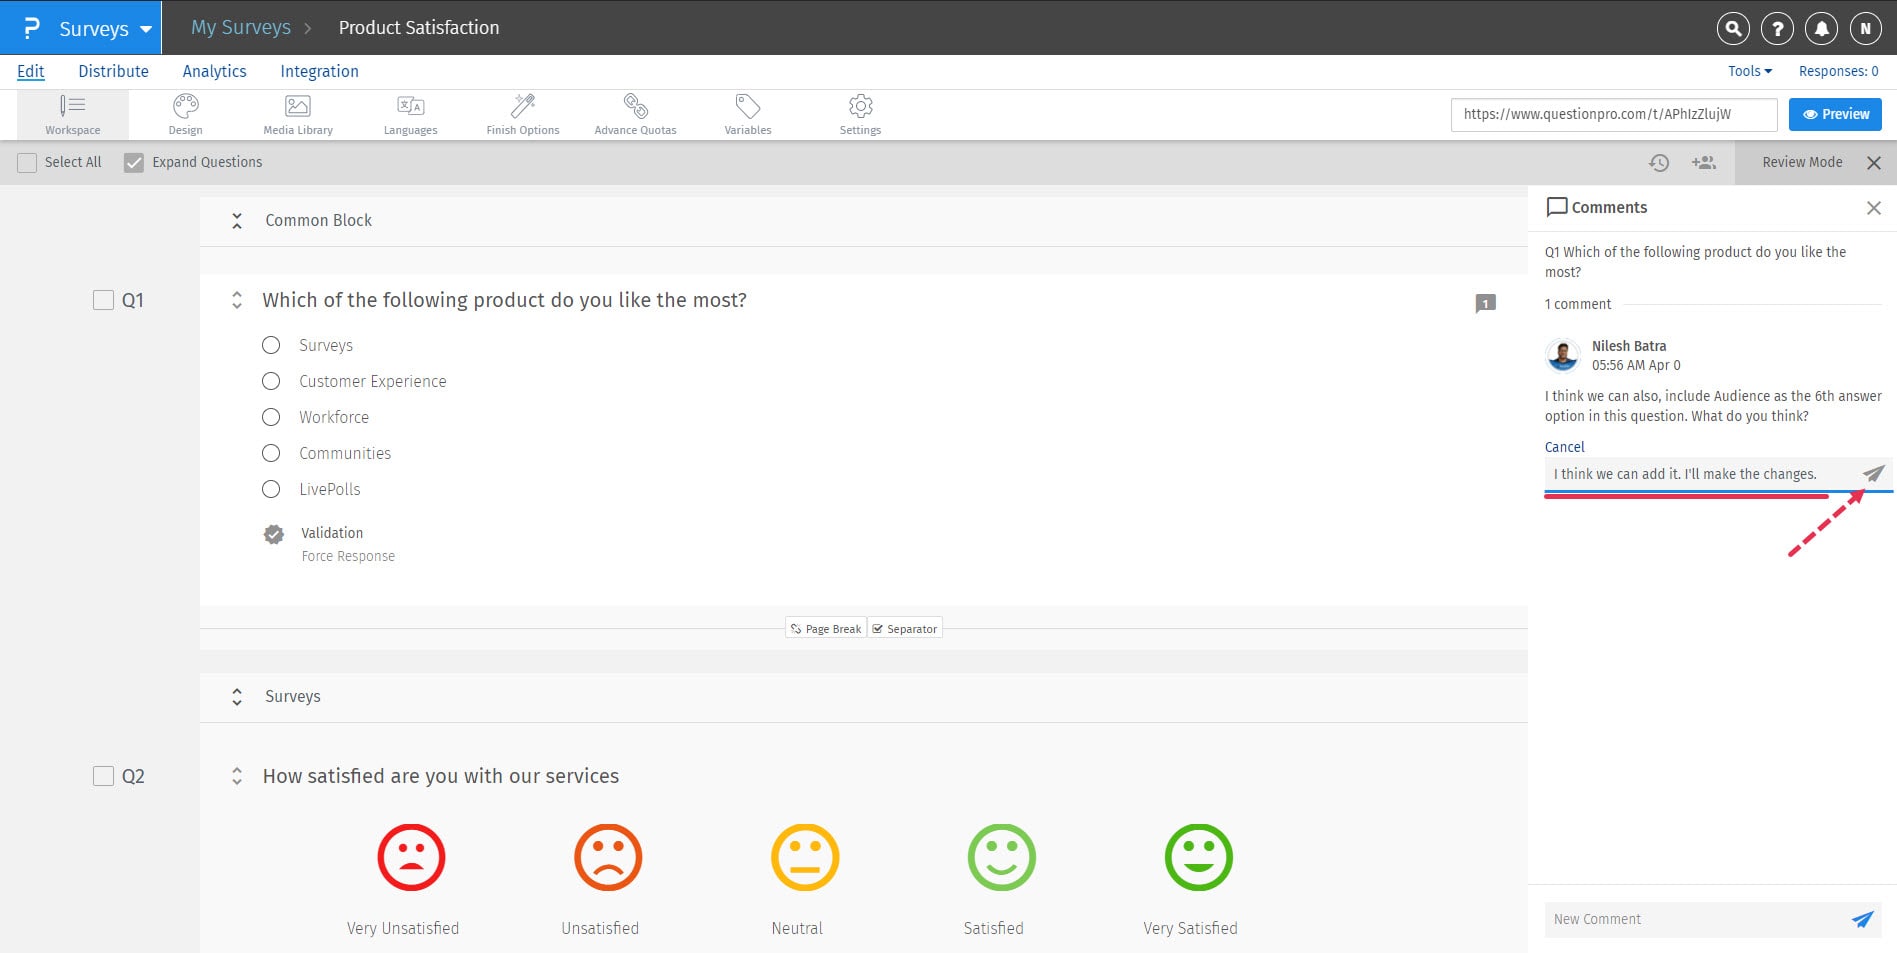This screenshot has width=1897, height=953.
Task: Send the comment reply
Action: [x=1873, y=473]
